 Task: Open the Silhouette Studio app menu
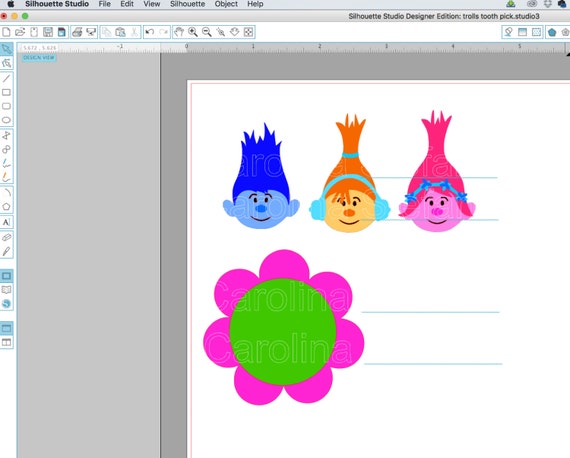click(x=57, y=4)
